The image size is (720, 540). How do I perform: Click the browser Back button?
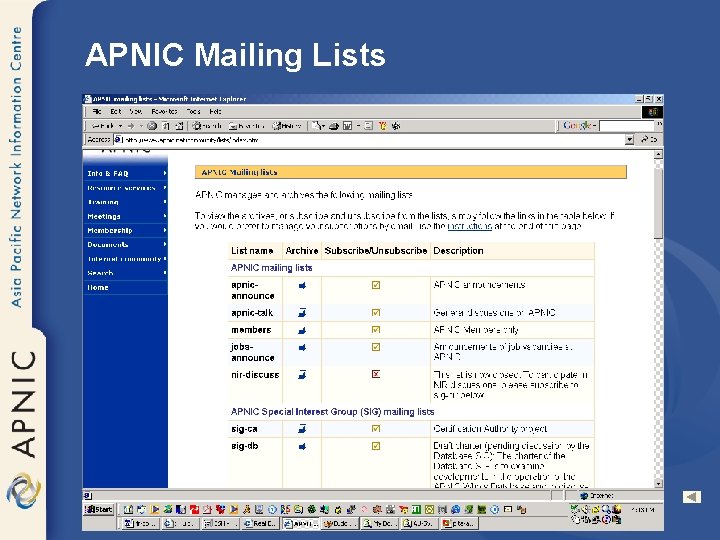pos(103,126)
